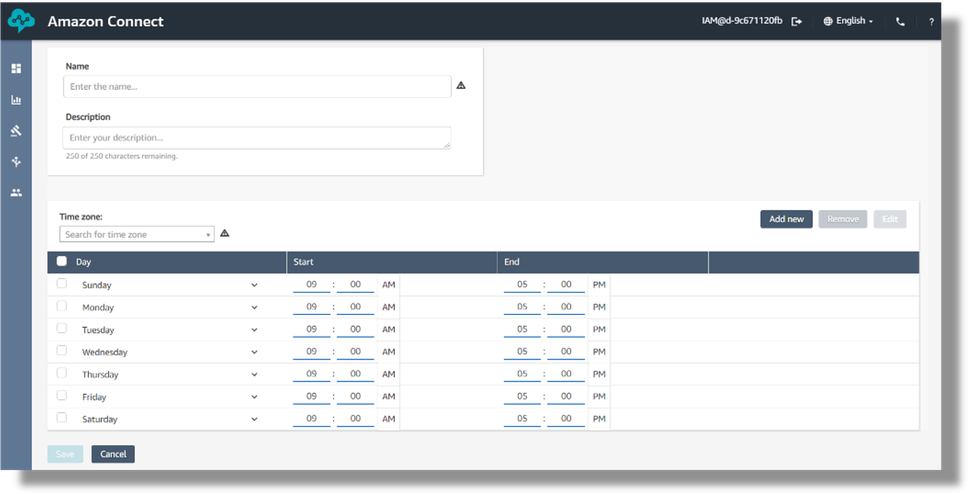969x494 pixels.
Task: Open the users icon in left sidebar
Action: (x=16, y=192)
